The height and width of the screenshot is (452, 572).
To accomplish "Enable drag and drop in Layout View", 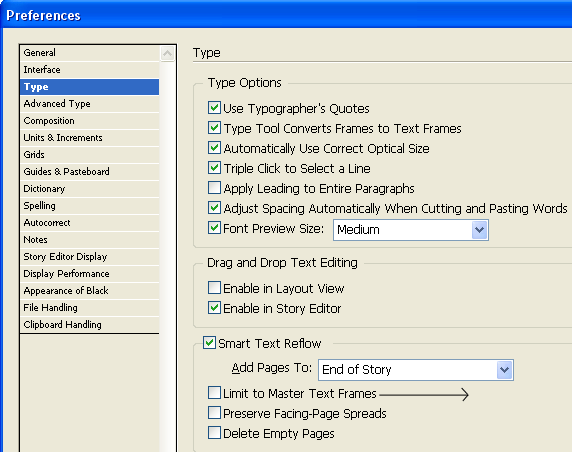I will pos(214,288).
